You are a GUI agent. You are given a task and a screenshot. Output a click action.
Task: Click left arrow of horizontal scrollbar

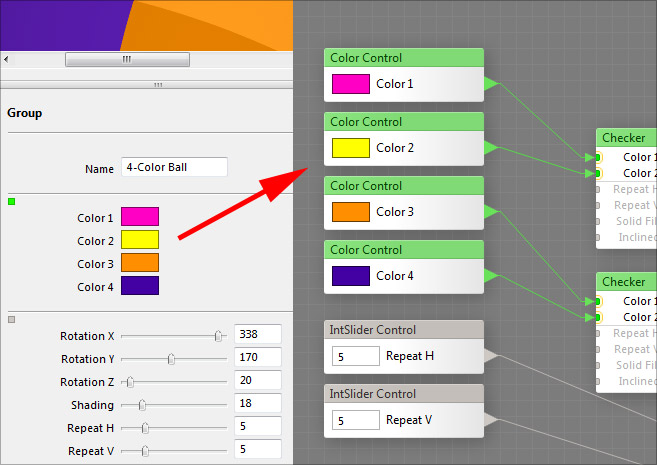click(7, 60)
